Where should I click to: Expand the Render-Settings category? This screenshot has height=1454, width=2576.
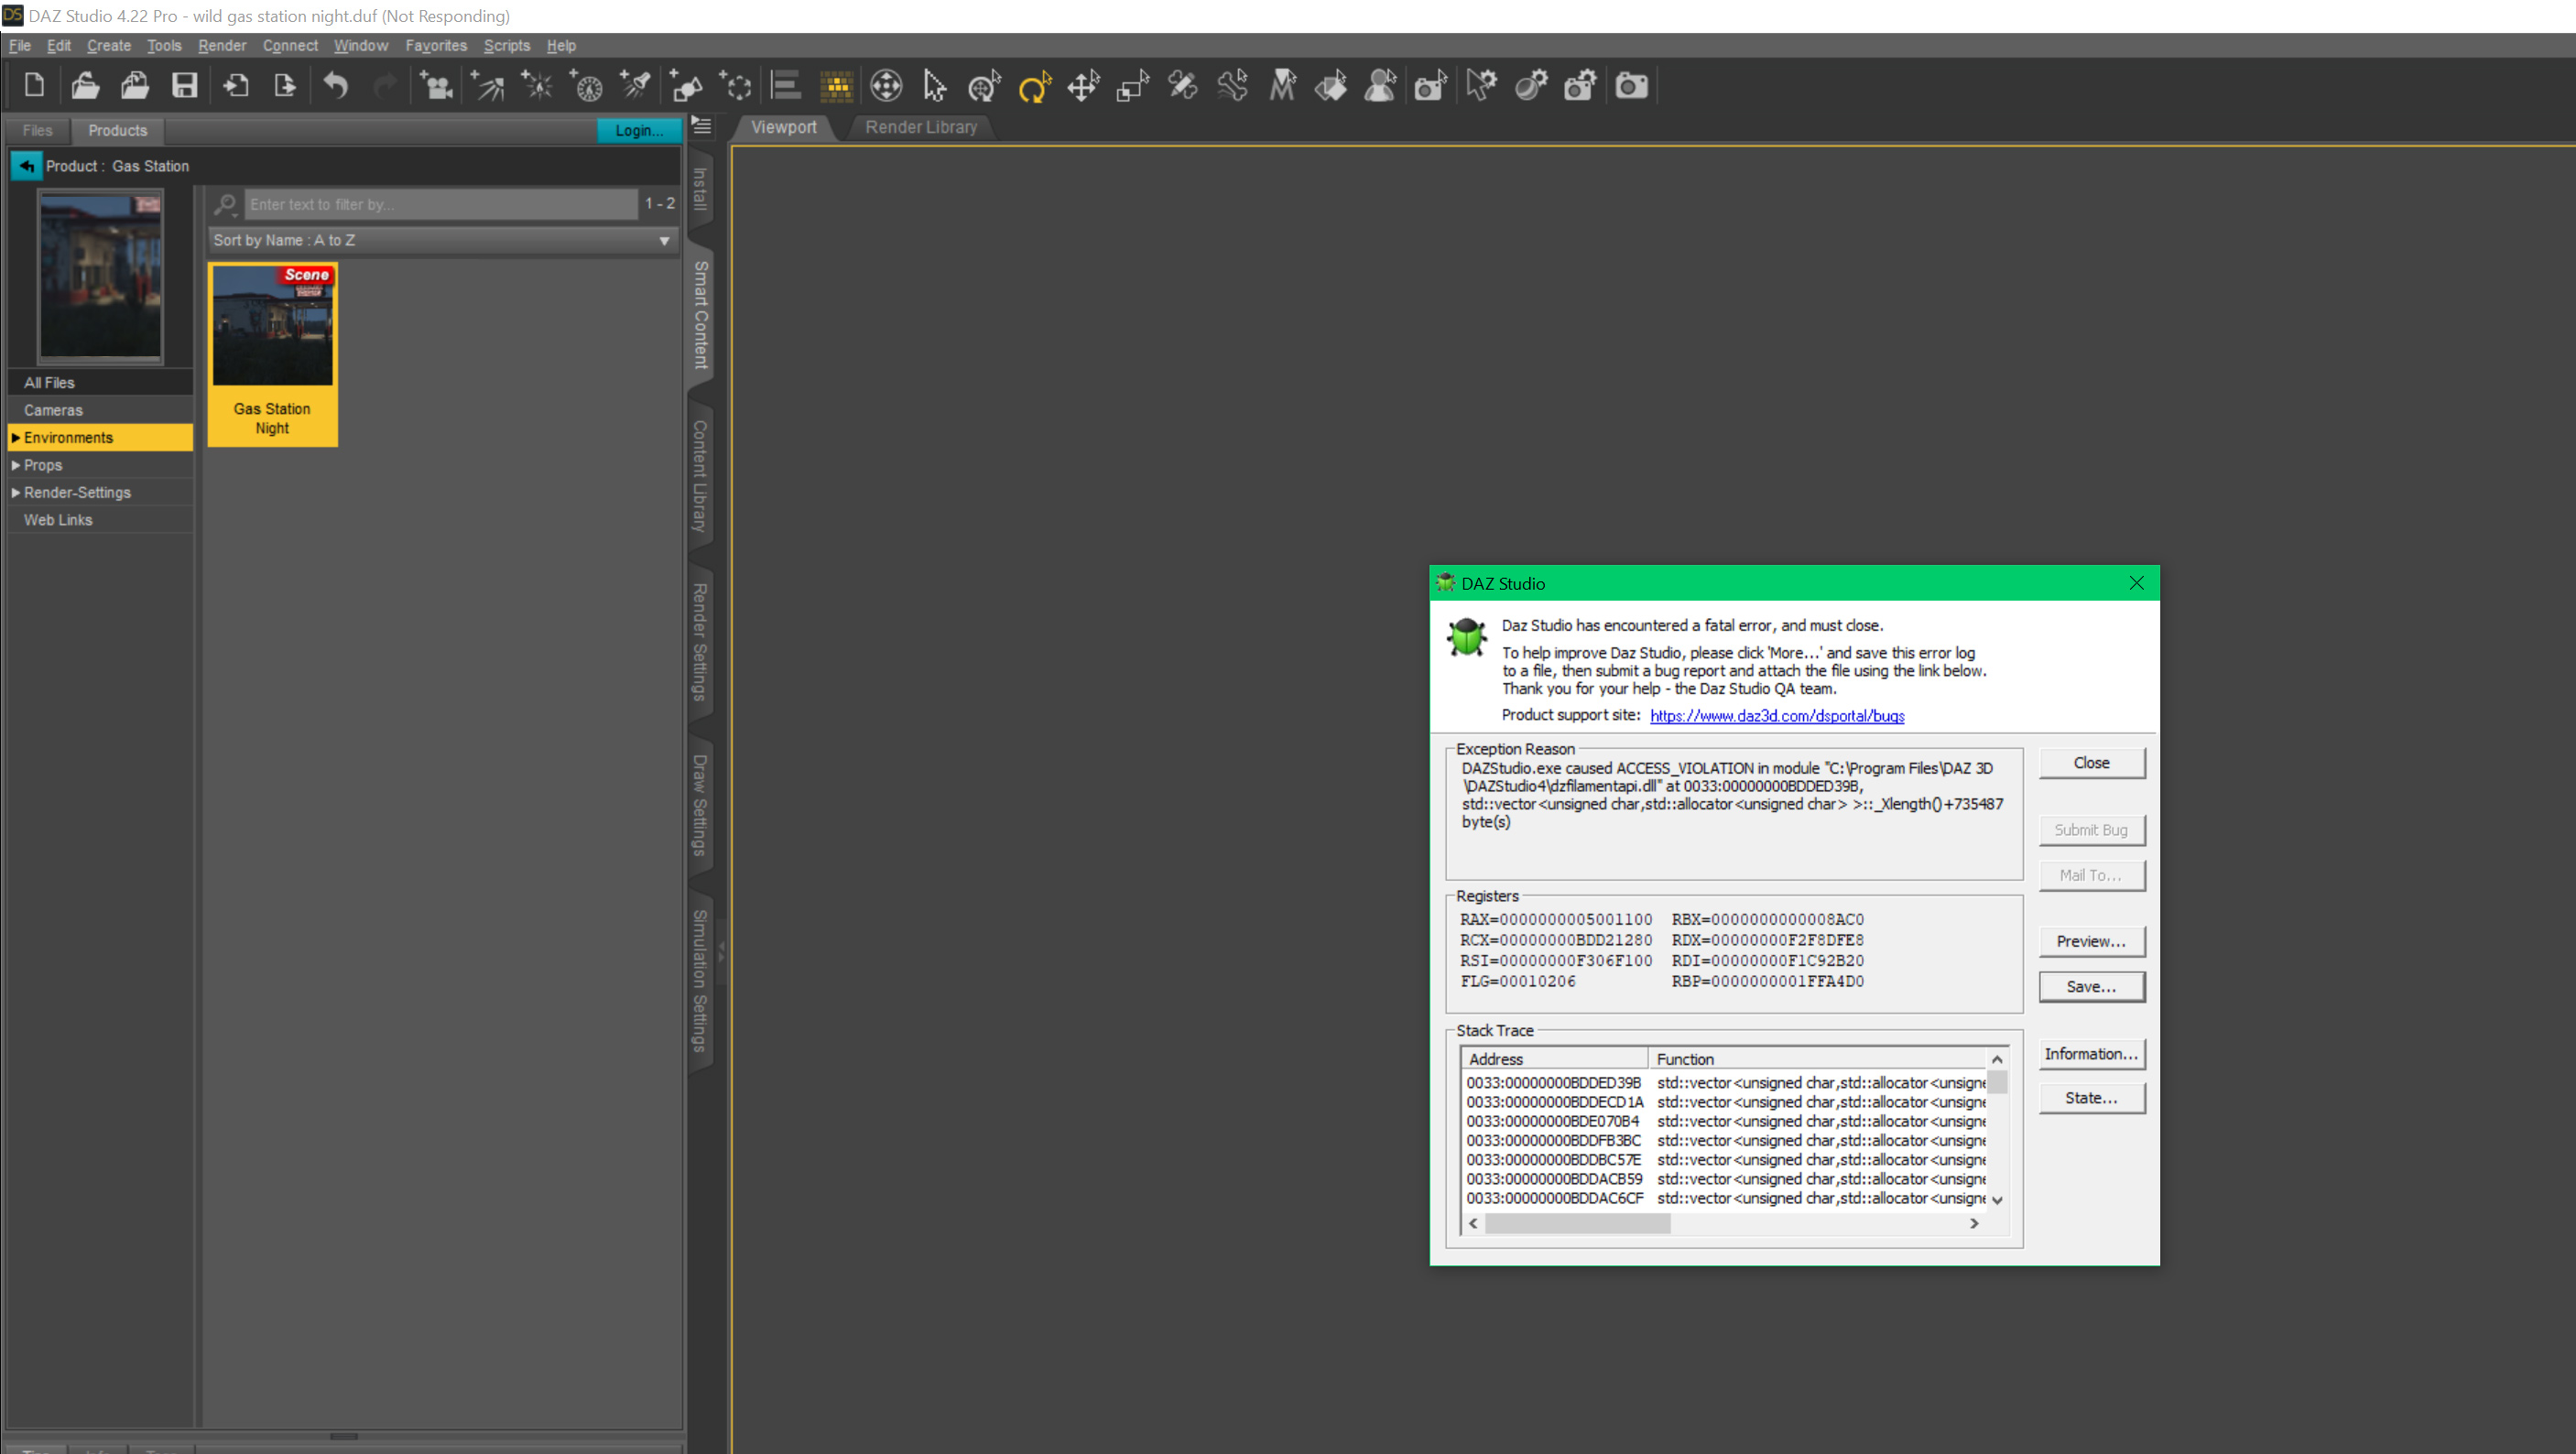[15, 493]
